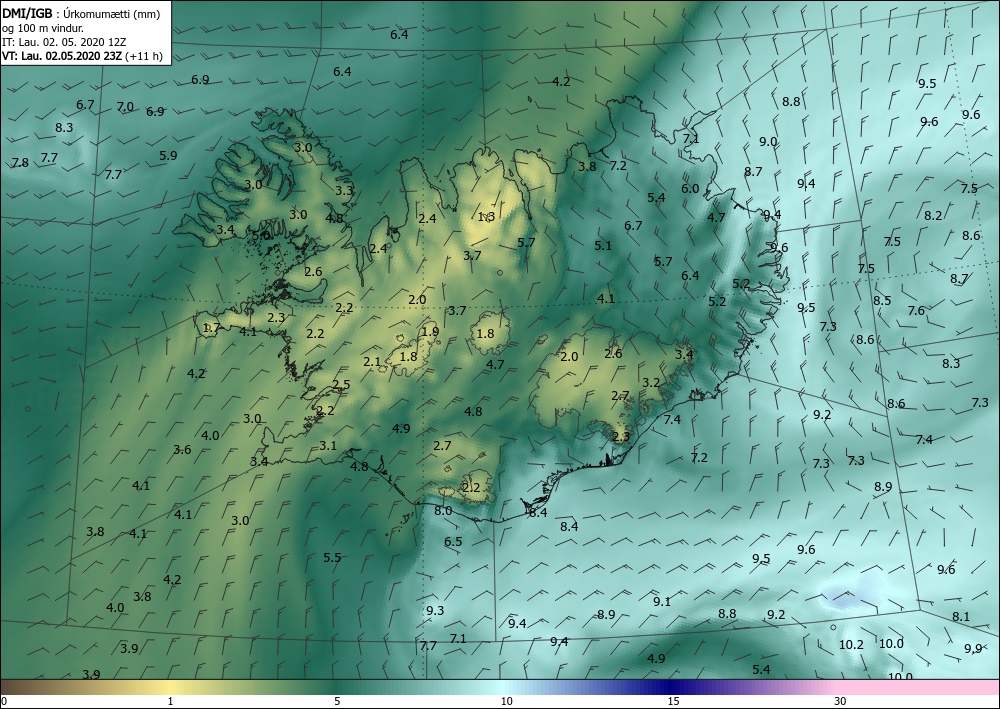Click the 2.5 value on the map
The height and width of the screenshot is (709, 1000).
(341, 384)
